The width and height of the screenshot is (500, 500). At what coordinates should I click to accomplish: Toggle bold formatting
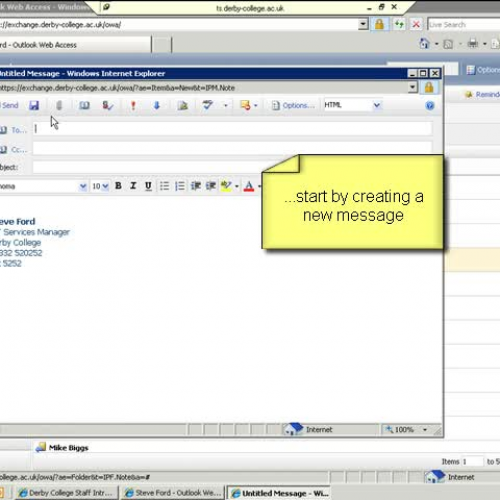pos(118,186)
